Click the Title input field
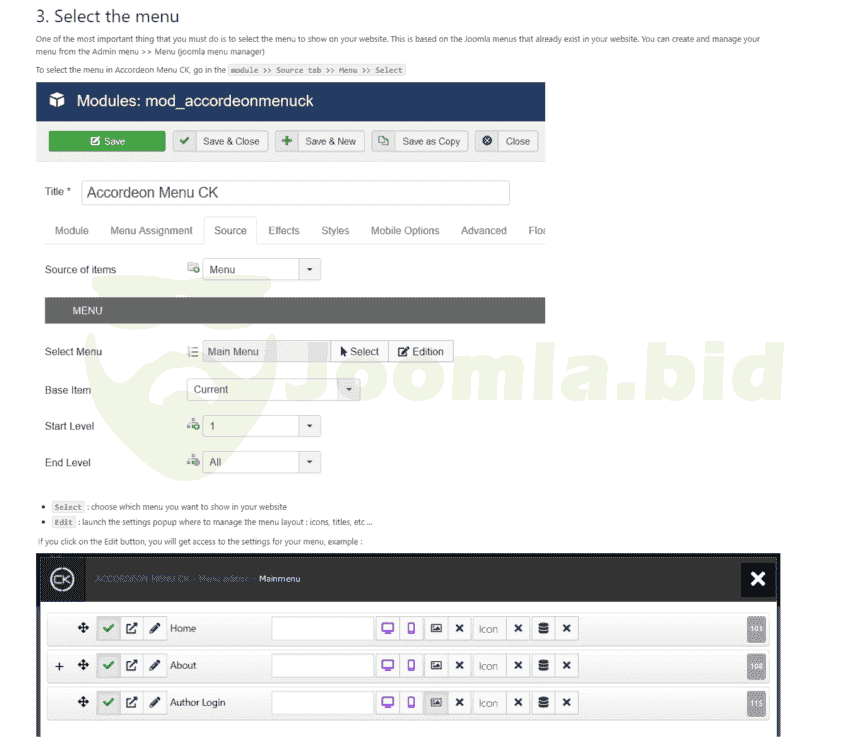The width and height of the screenshot is (850, 754). [295, 193]
